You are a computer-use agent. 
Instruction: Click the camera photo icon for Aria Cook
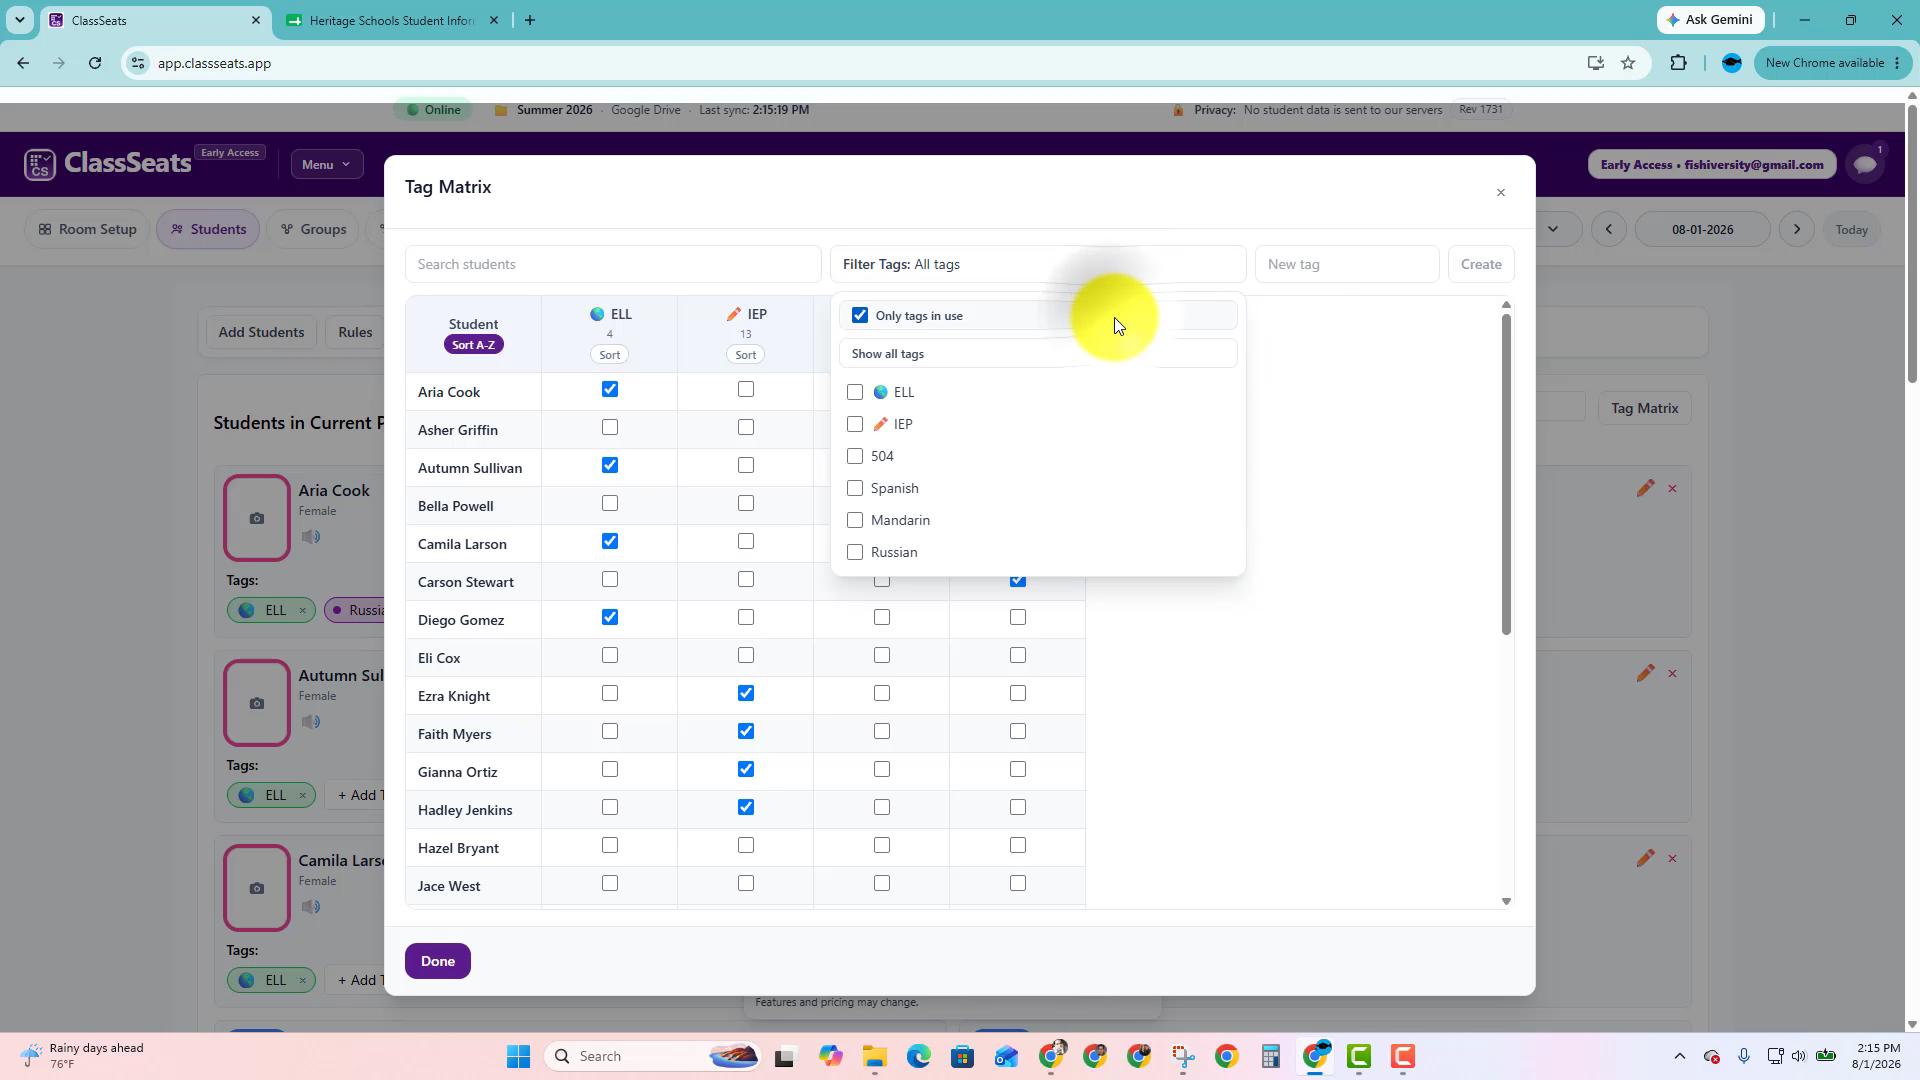click(257, 518)
